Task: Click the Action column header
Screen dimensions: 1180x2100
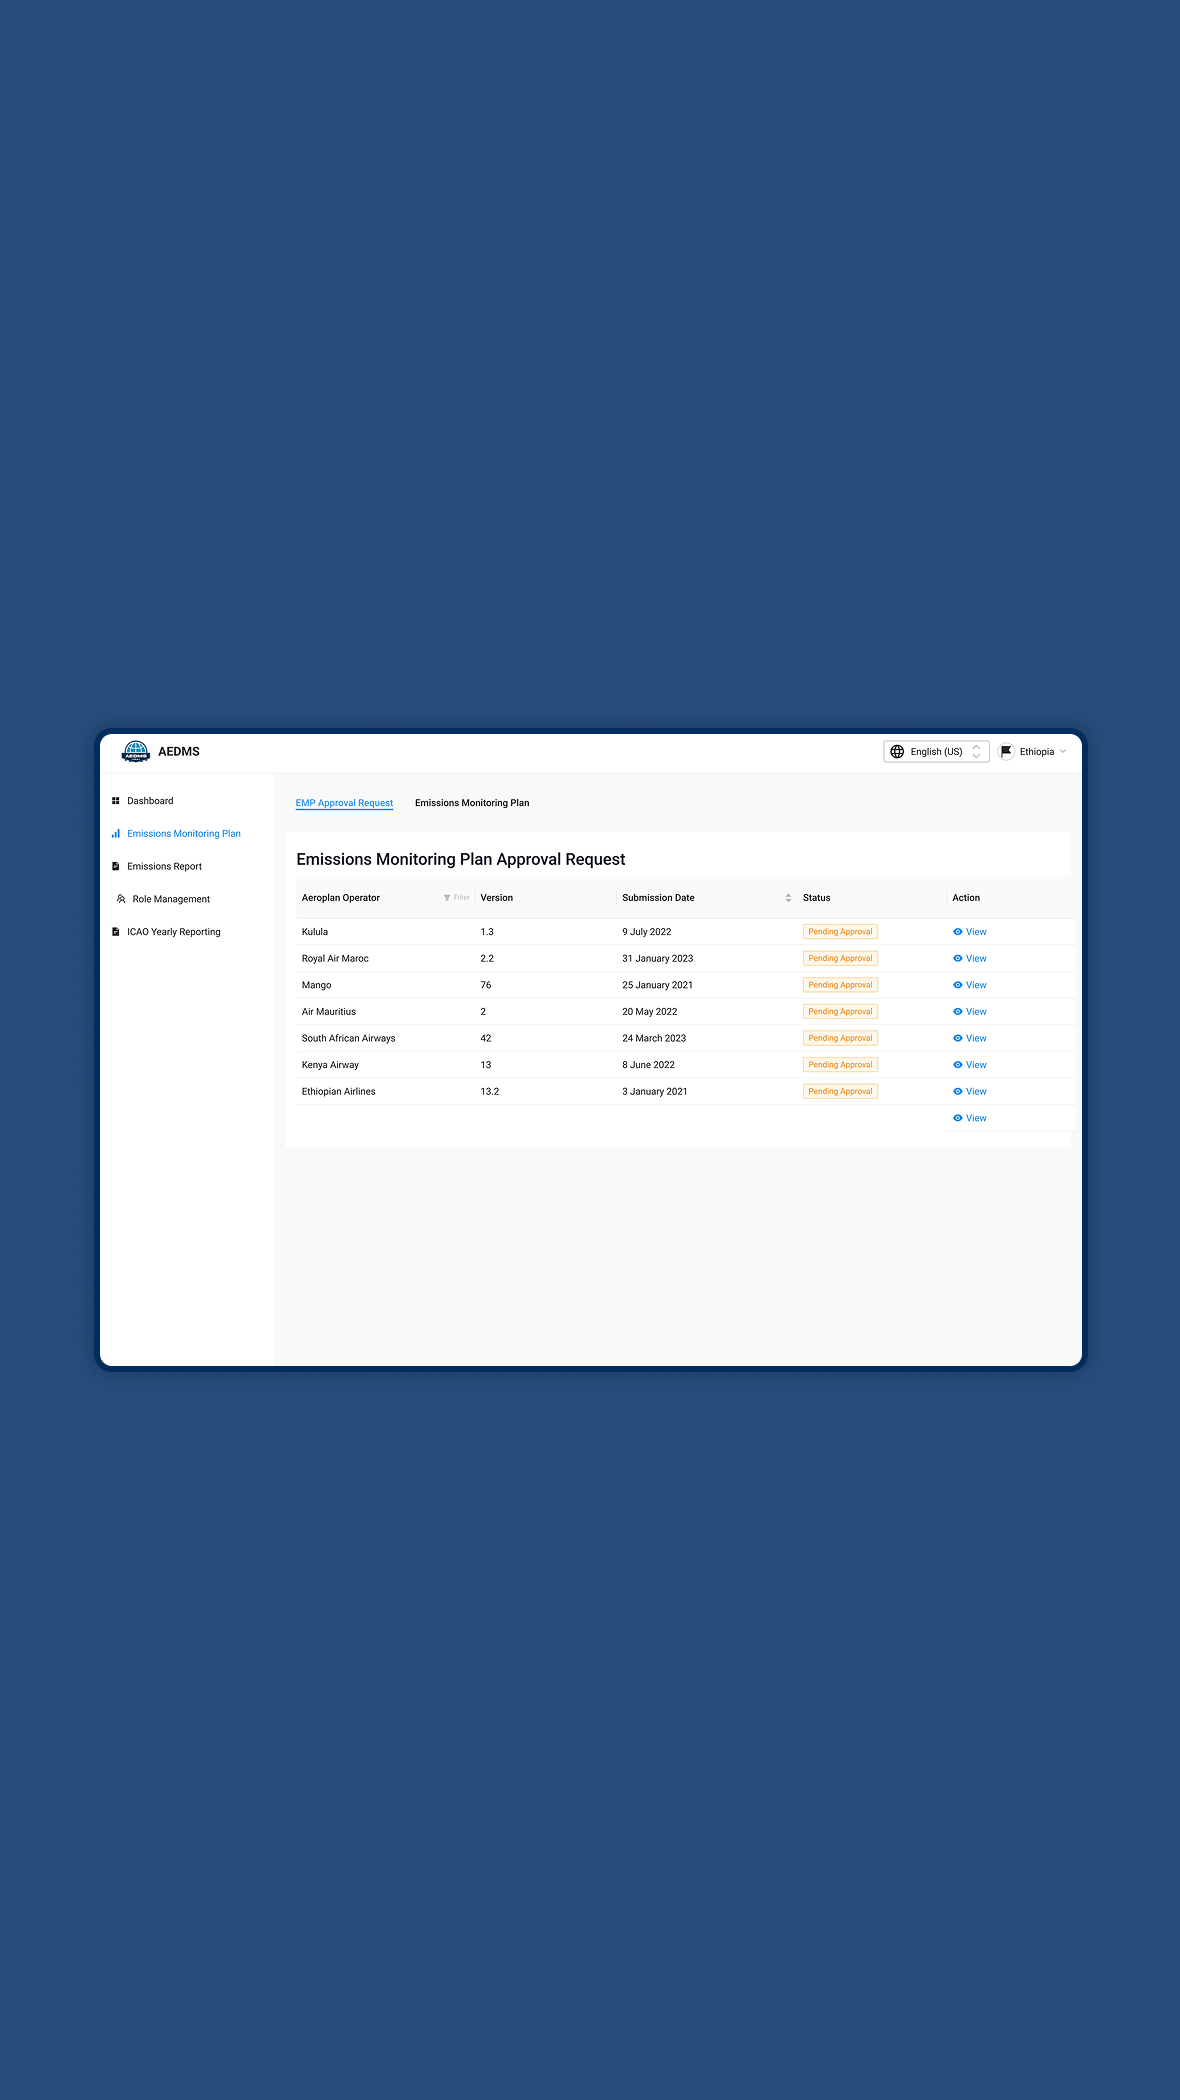Action: point(966,898)
